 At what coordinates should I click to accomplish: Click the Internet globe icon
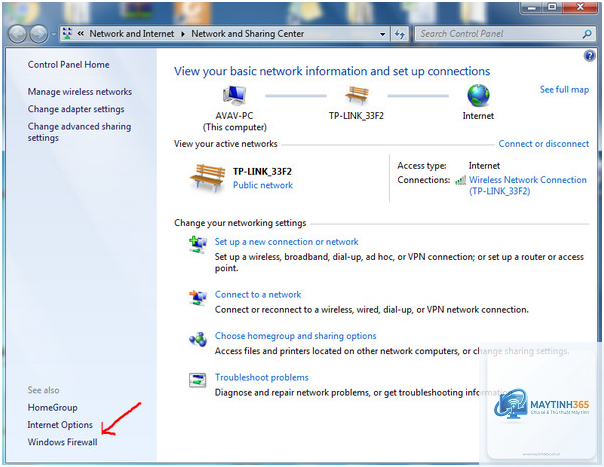[478, 95]
